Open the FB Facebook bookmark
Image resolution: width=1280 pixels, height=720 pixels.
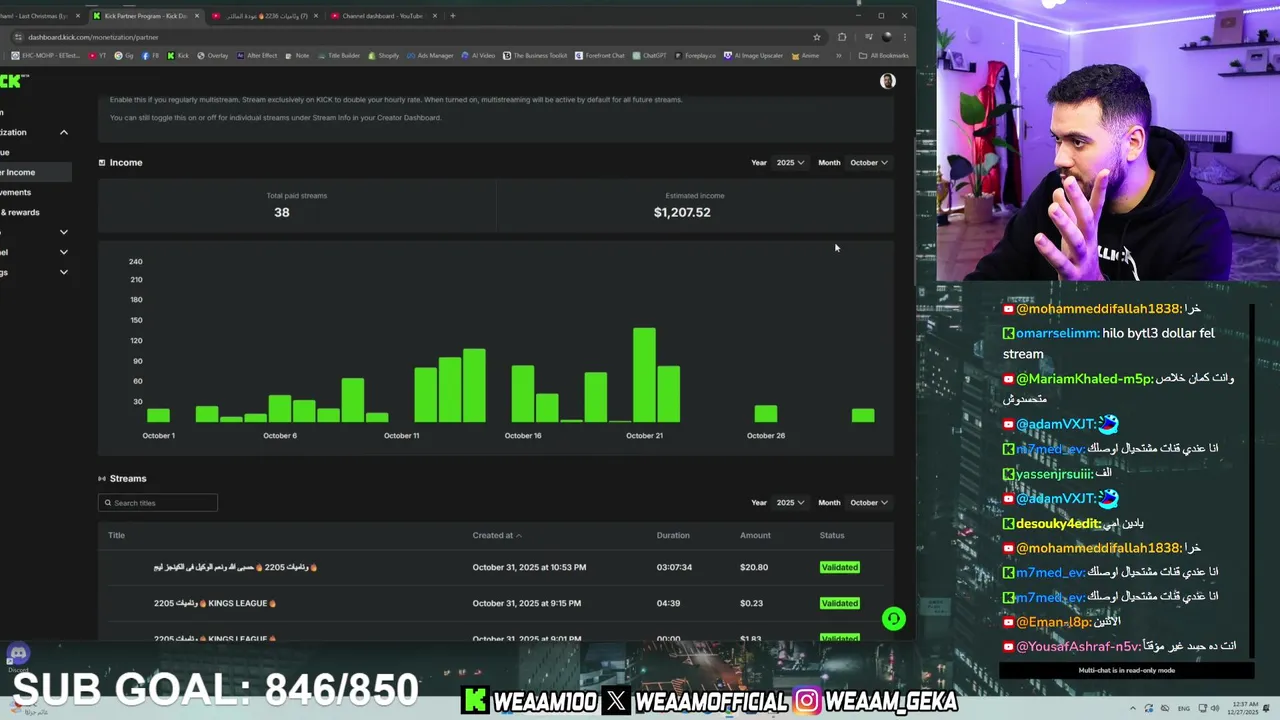151,56
